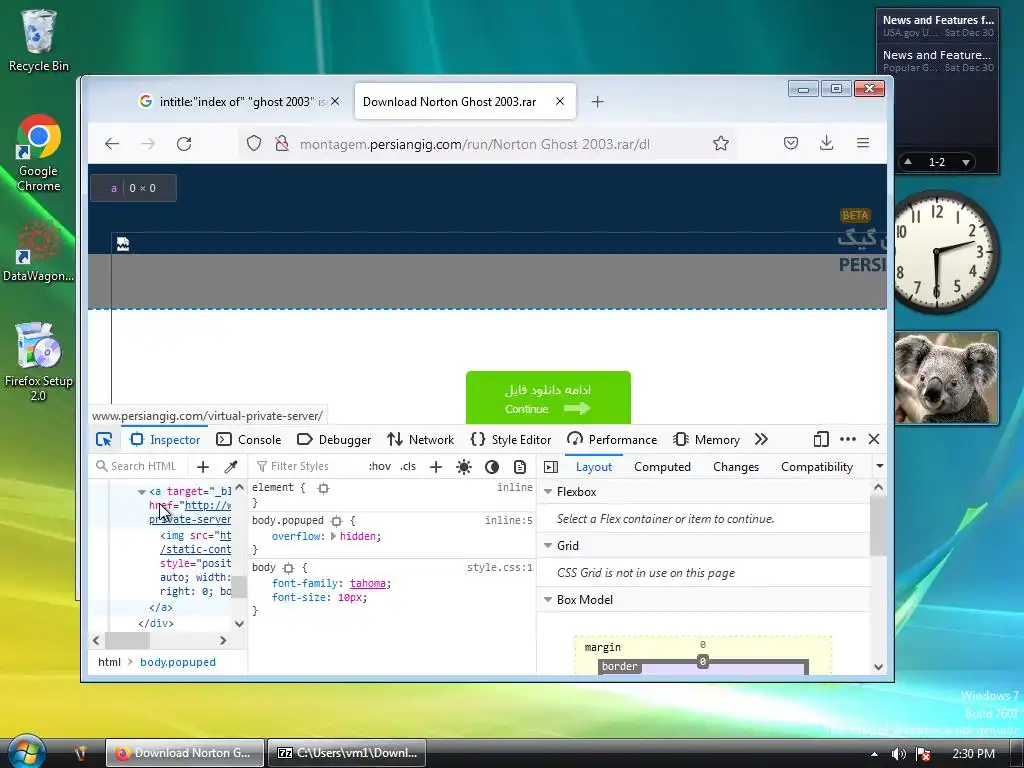
Task: Select the Layout sidebar tab
Action: pos(594,467)
